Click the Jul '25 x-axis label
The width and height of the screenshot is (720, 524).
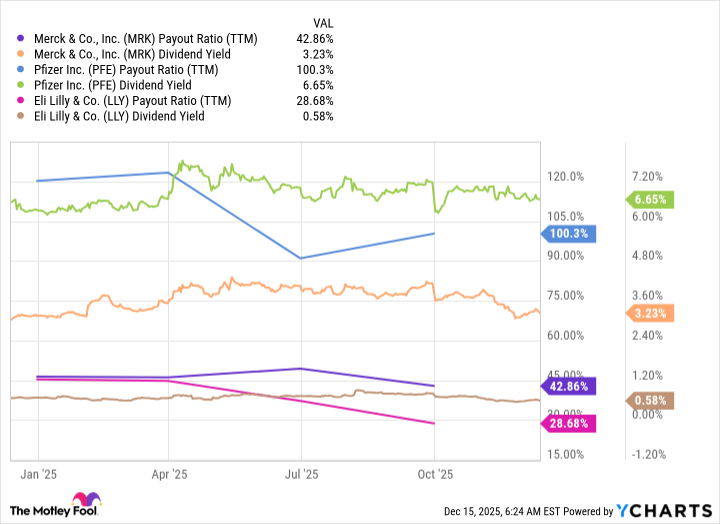coord(302,474)
